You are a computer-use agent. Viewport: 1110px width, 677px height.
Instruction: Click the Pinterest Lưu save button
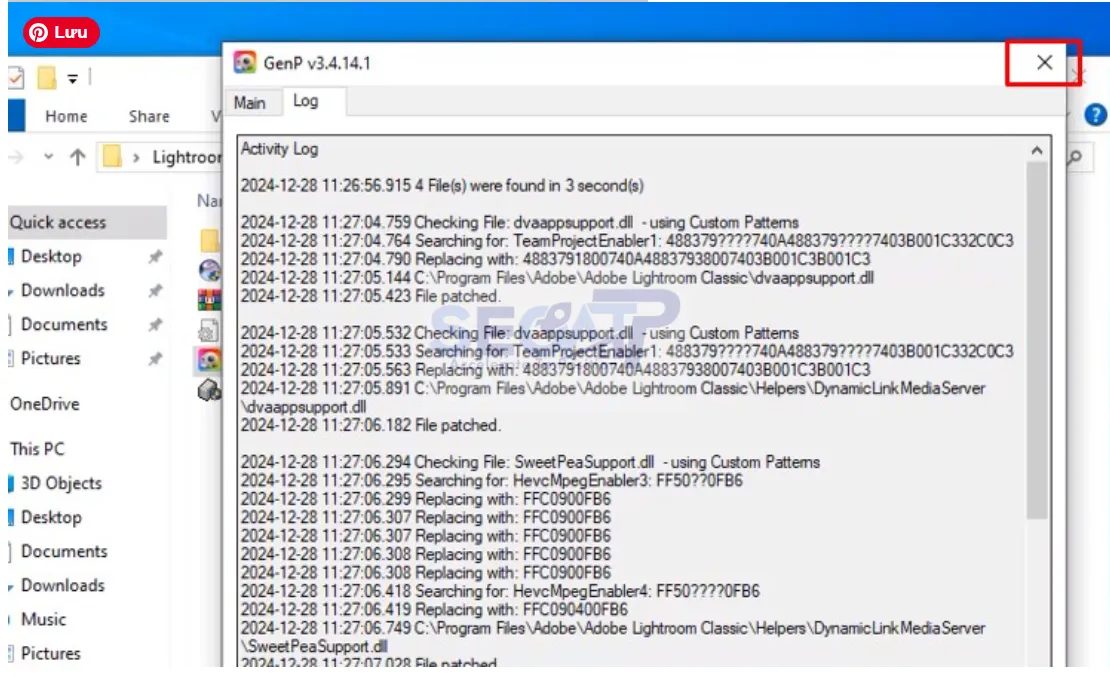click(x=61, y=32)
